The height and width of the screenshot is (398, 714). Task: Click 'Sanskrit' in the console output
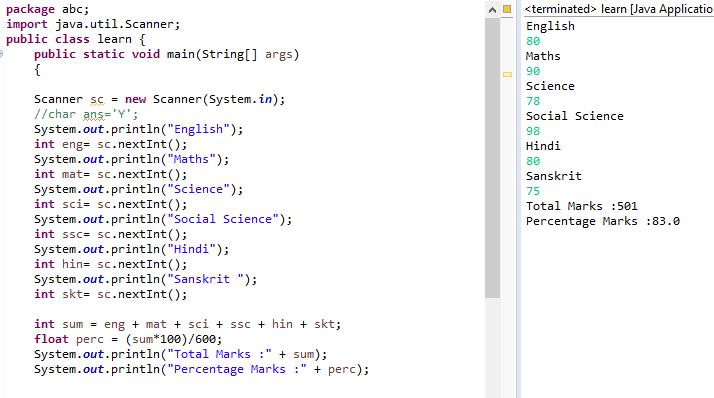click(x=554, y=177)
